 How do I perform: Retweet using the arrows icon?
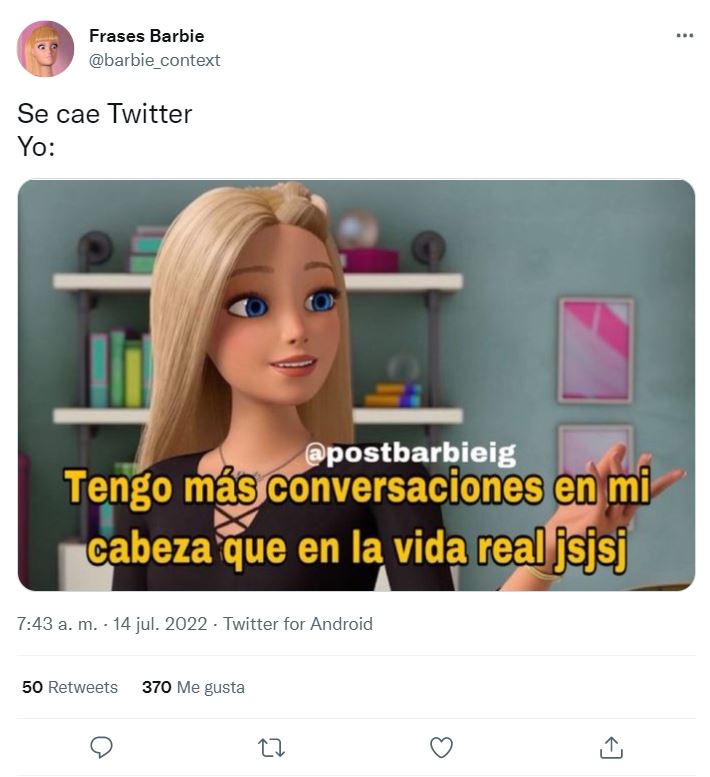point(272,748)
